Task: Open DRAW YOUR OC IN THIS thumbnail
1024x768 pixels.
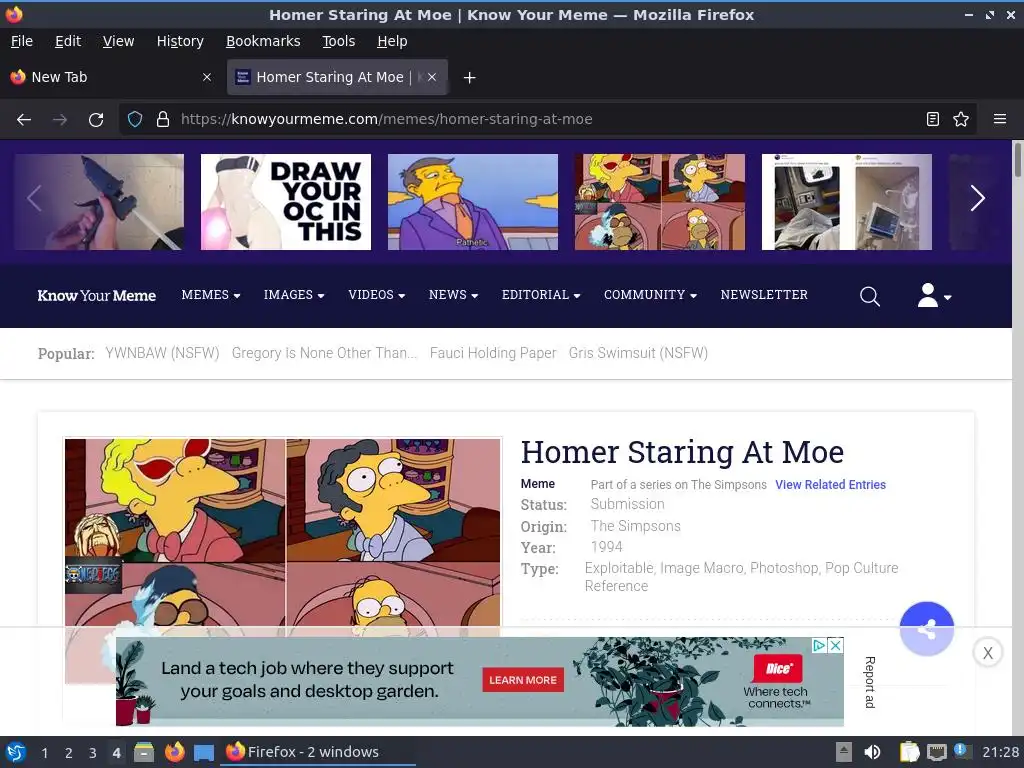Action: point(285,202)
